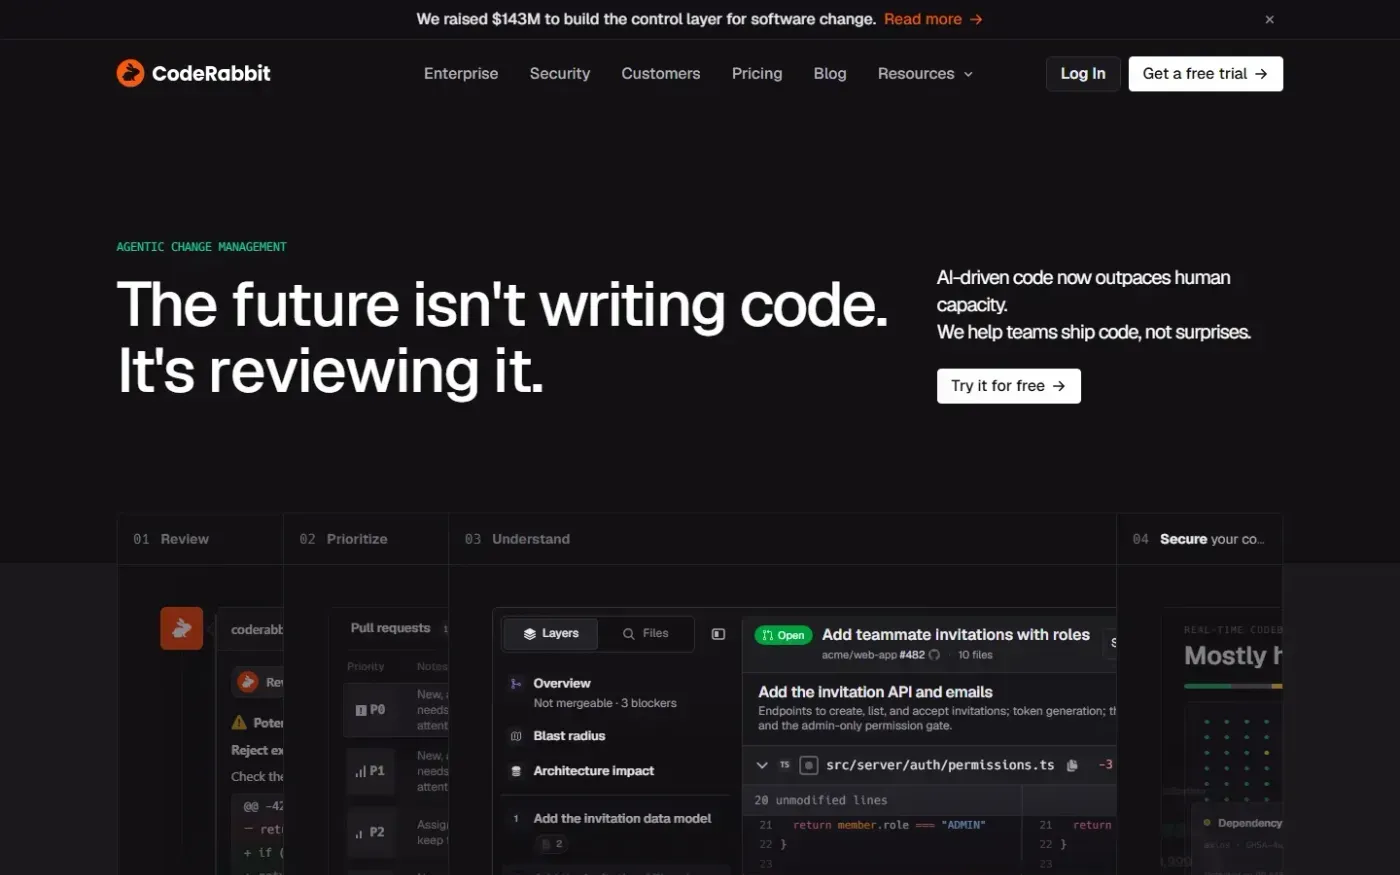Select the 01 Review tab

tap(200, 539)
